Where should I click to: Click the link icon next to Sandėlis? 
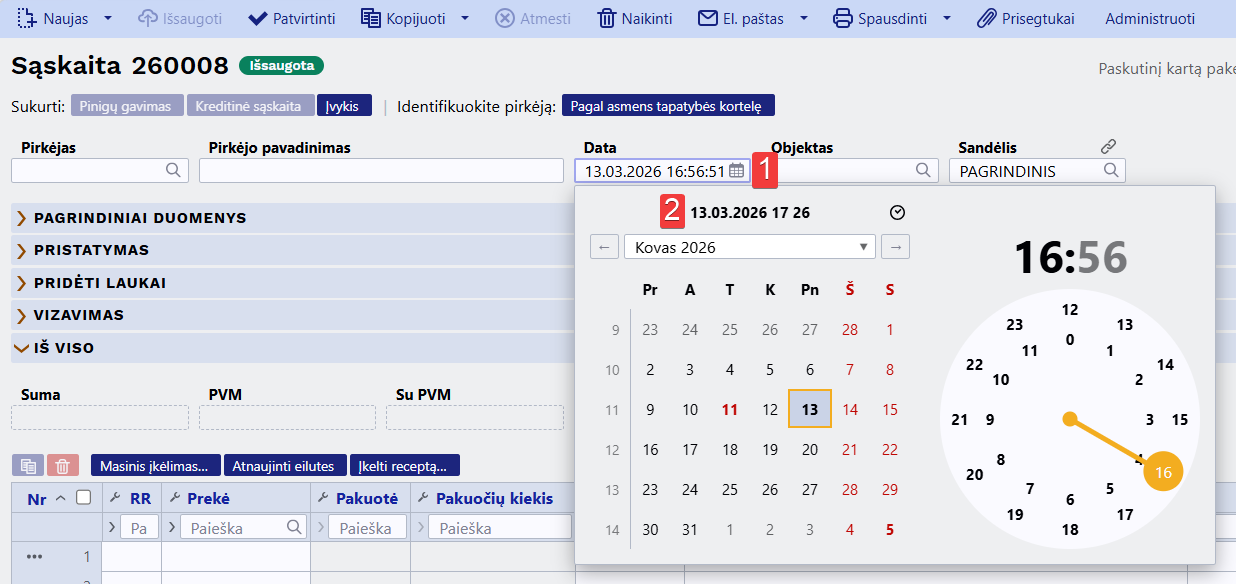1108,147
